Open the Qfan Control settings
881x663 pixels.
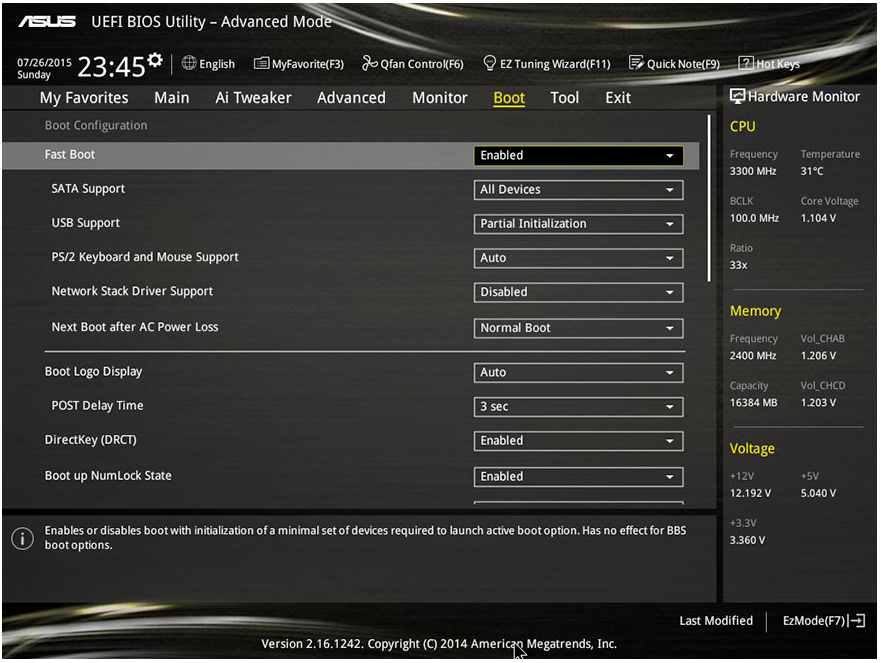[x=412, y=63]
